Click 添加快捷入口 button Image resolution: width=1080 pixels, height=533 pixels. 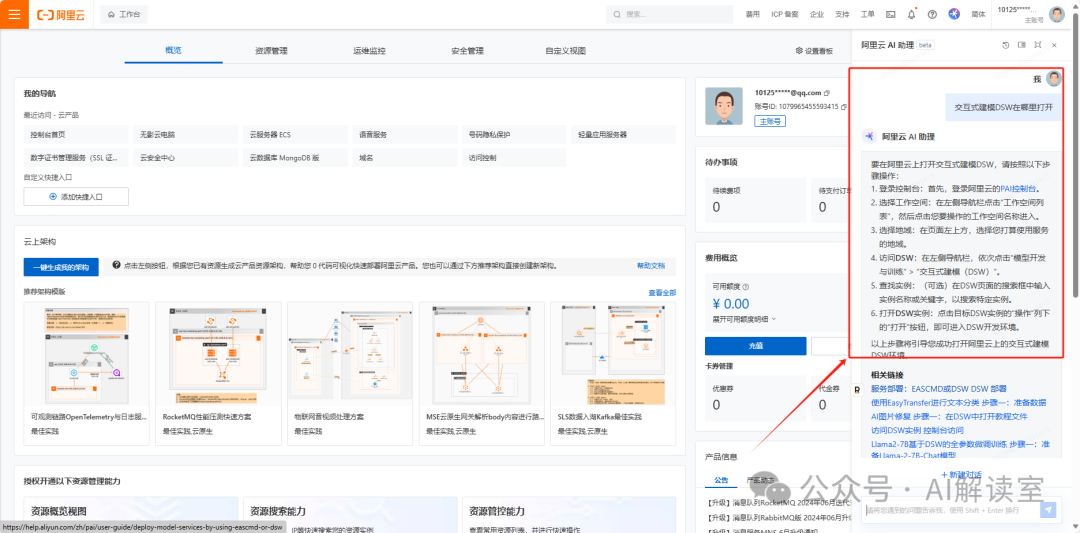coord(76,196)
